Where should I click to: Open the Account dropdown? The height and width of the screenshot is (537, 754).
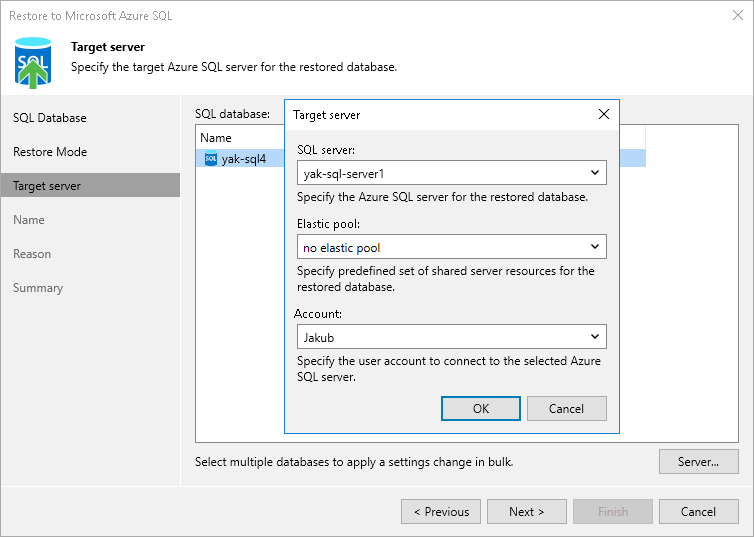595,337
